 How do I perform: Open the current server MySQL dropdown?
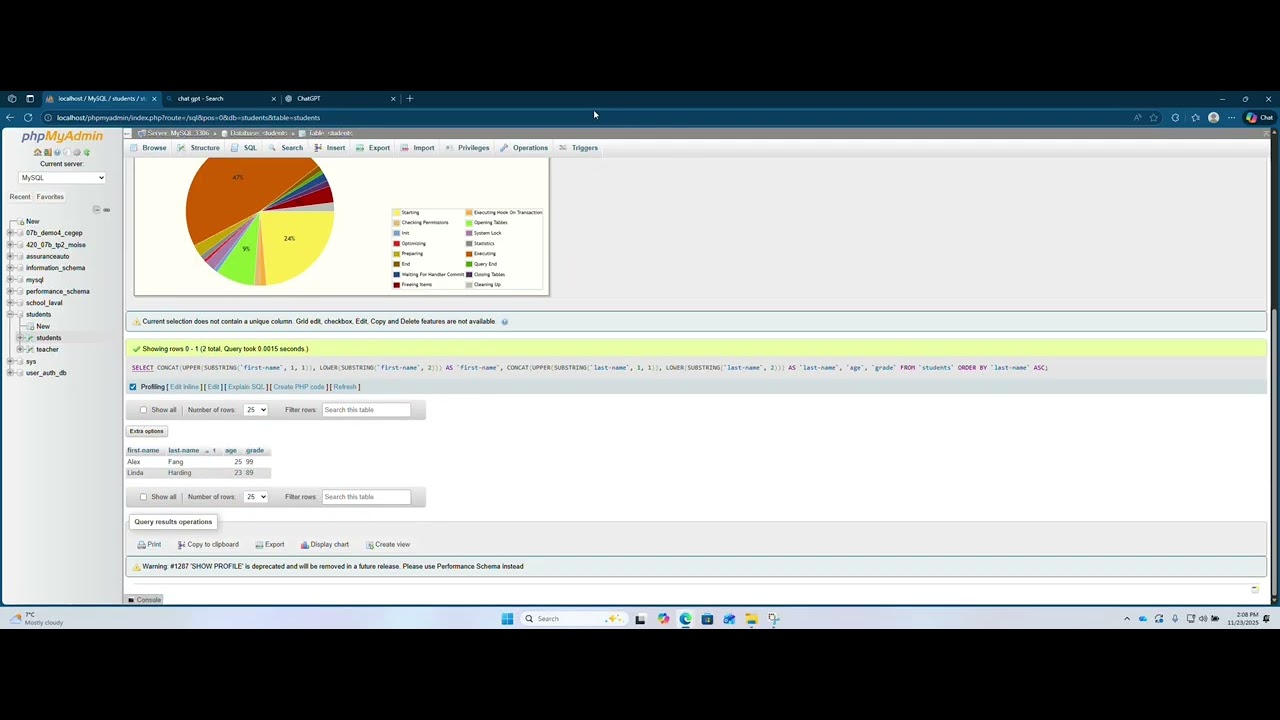coord(62,178)
